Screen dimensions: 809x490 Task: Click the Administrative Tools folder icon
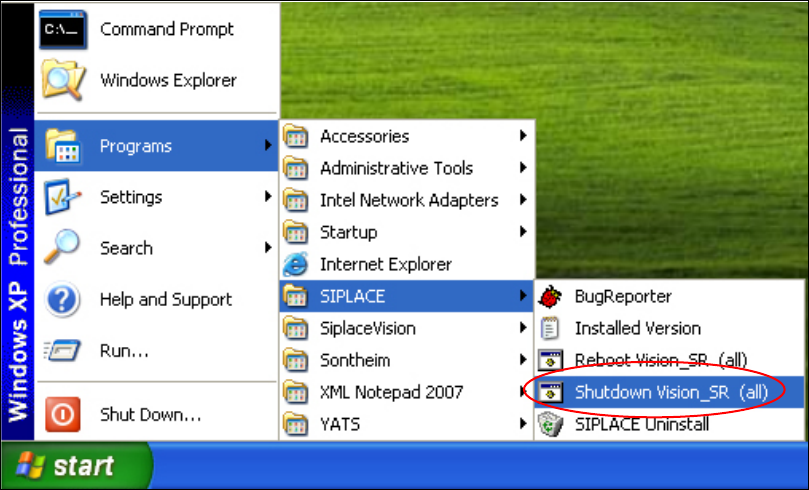[x=296, y=168]
